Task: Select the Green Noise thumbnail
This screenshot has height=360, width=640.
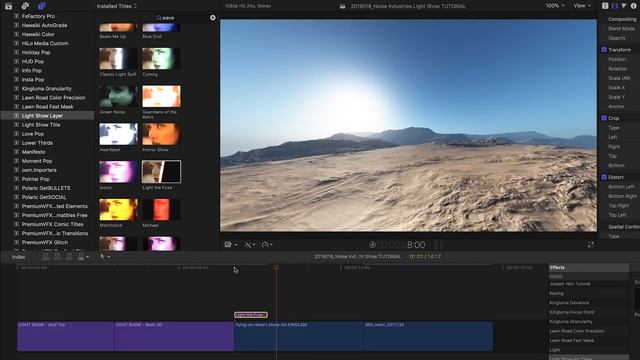Action: [118, 96]
